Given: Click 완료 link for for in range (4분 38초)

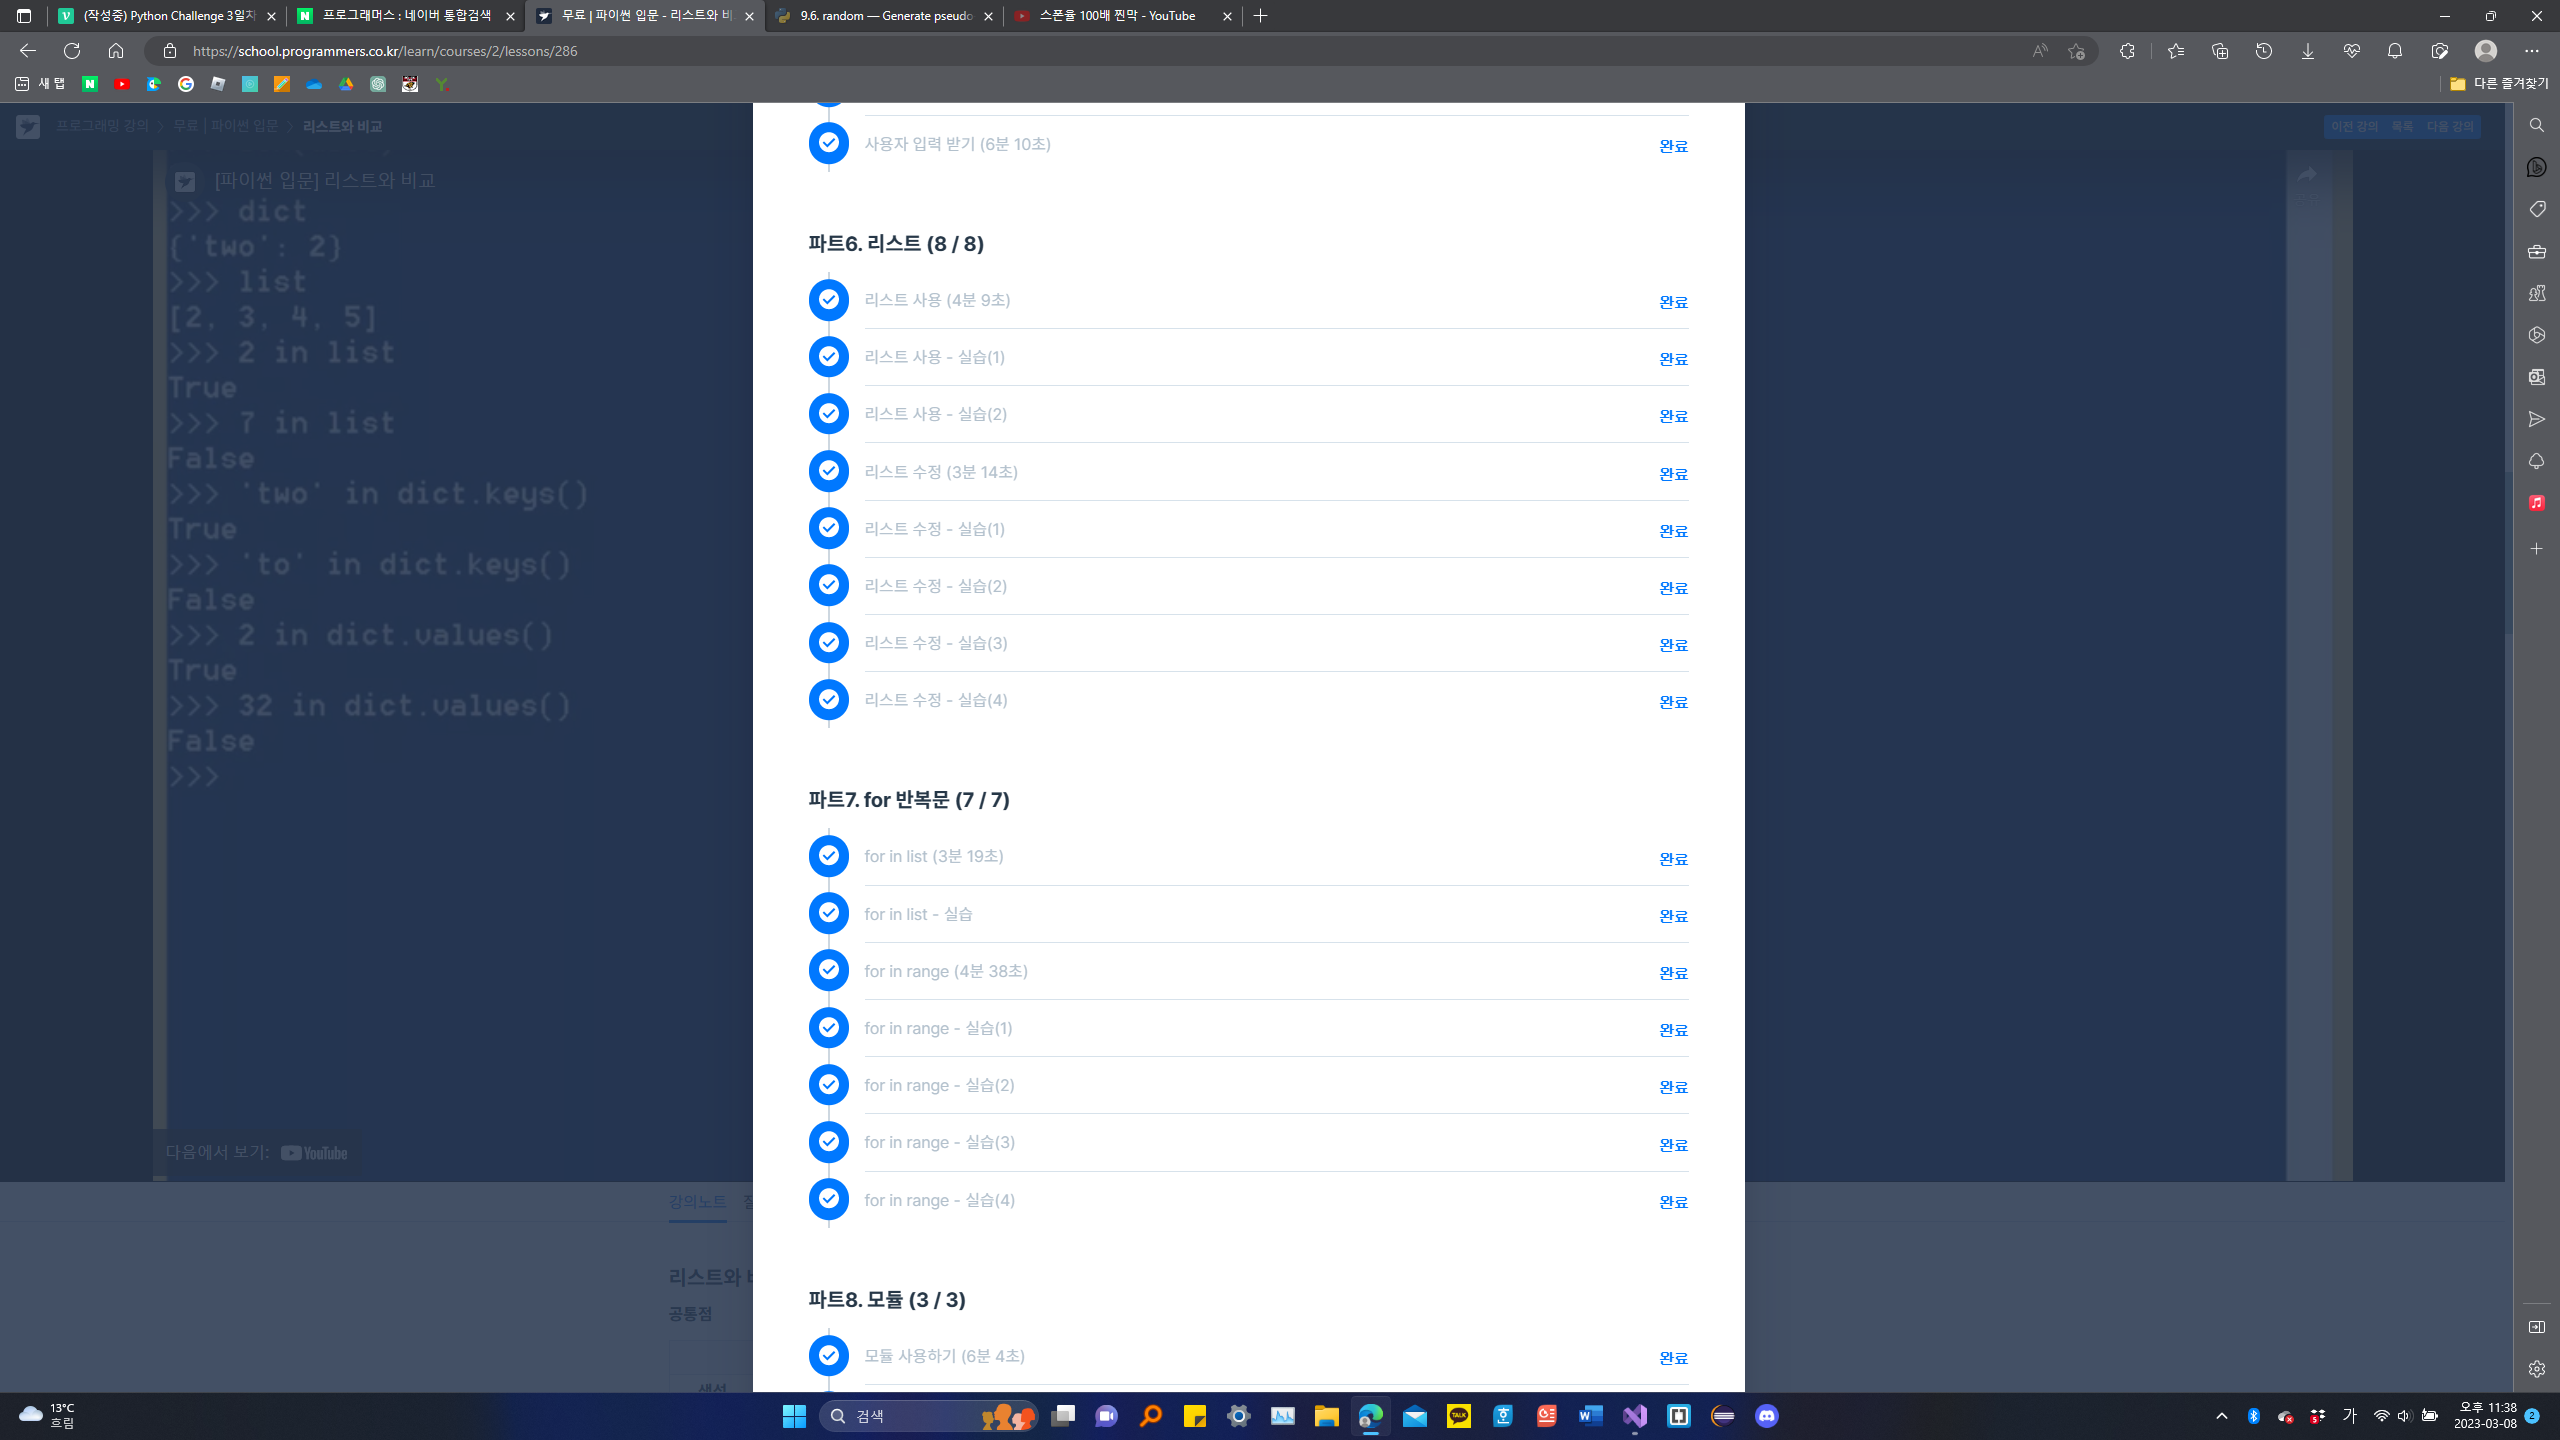Looking at the screenshot, I should pos(1673,973).
